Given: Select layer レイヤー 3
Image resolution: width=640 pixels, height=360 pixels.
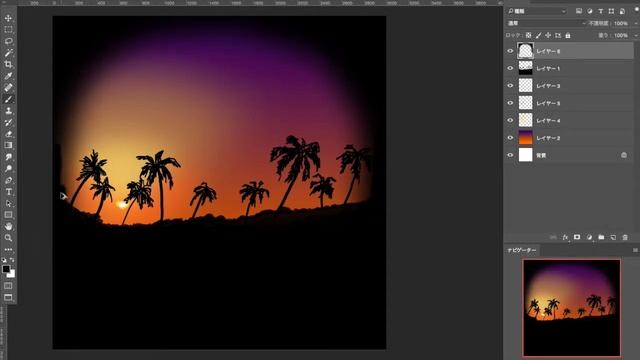Looking at the screenshot, I should (569, 86).
